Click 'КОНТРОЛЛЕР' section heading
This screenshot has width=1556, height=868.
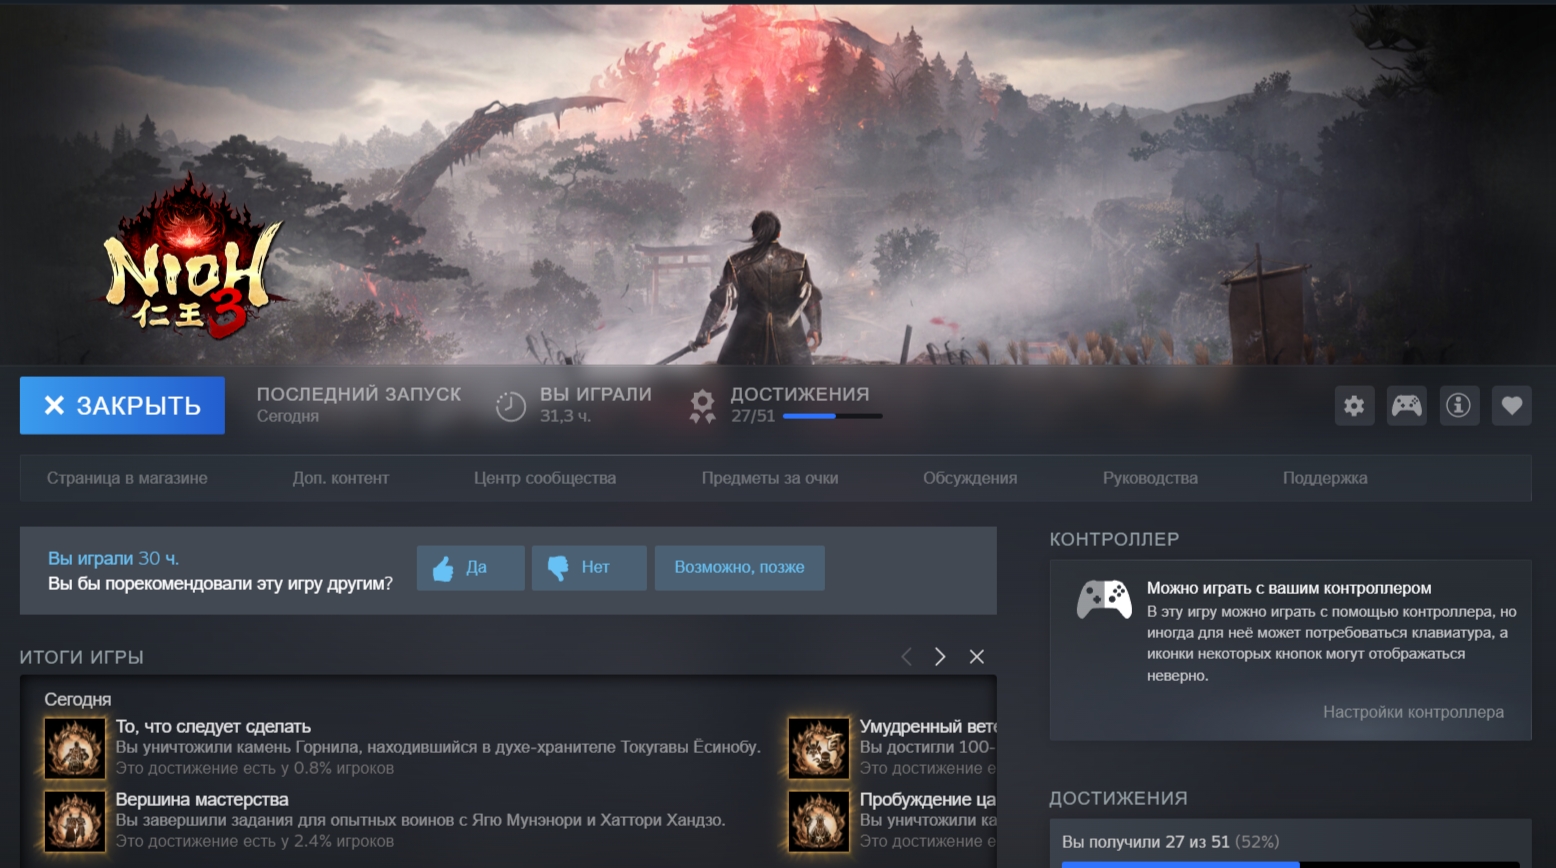click(1114, 539)
